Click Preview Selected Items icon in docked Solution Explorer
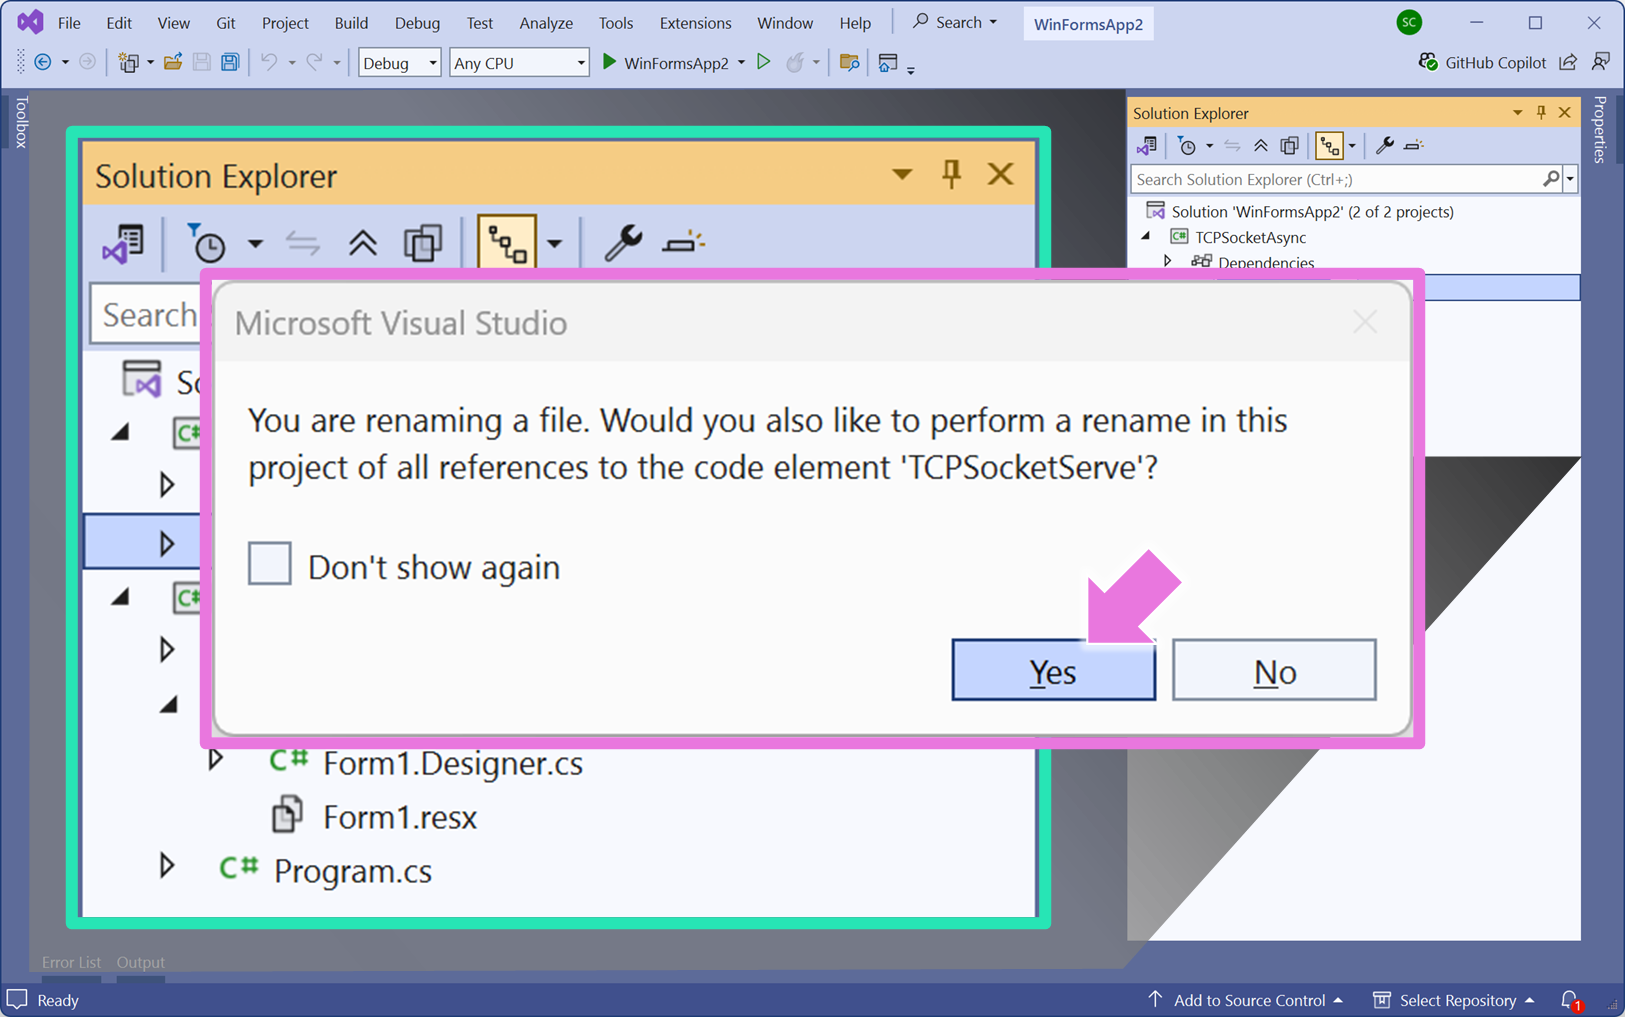 coord(1413,146)
